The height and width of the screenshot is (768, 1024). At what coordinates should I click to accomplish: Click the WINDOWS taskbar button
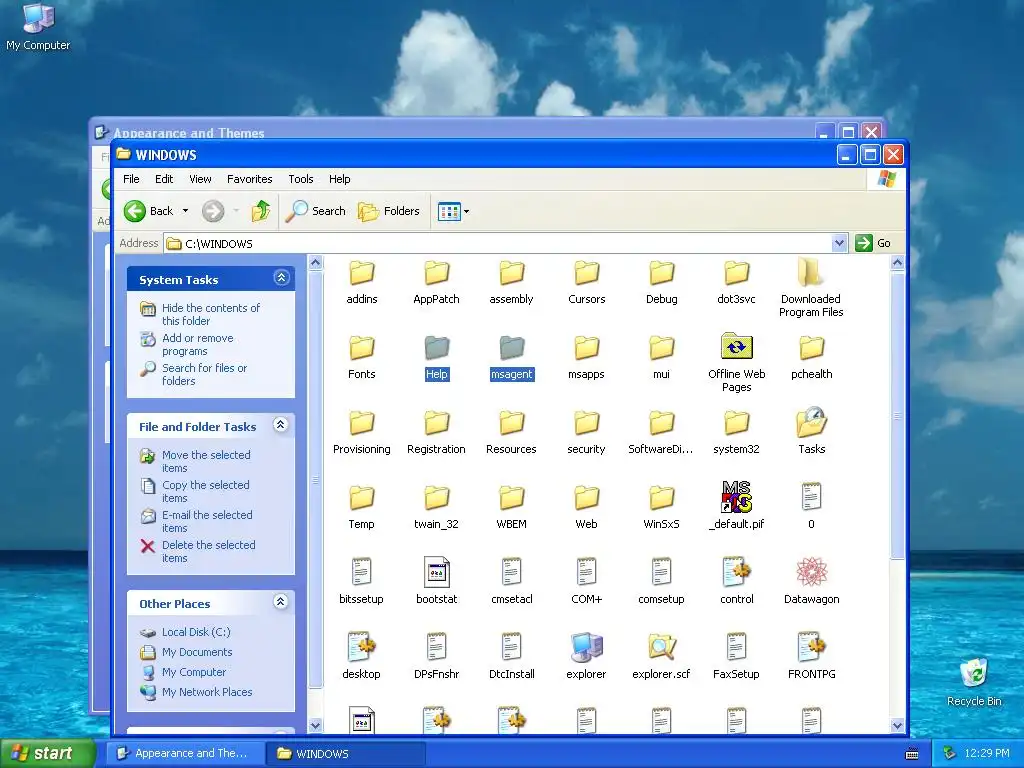click(x=345, y=753)
